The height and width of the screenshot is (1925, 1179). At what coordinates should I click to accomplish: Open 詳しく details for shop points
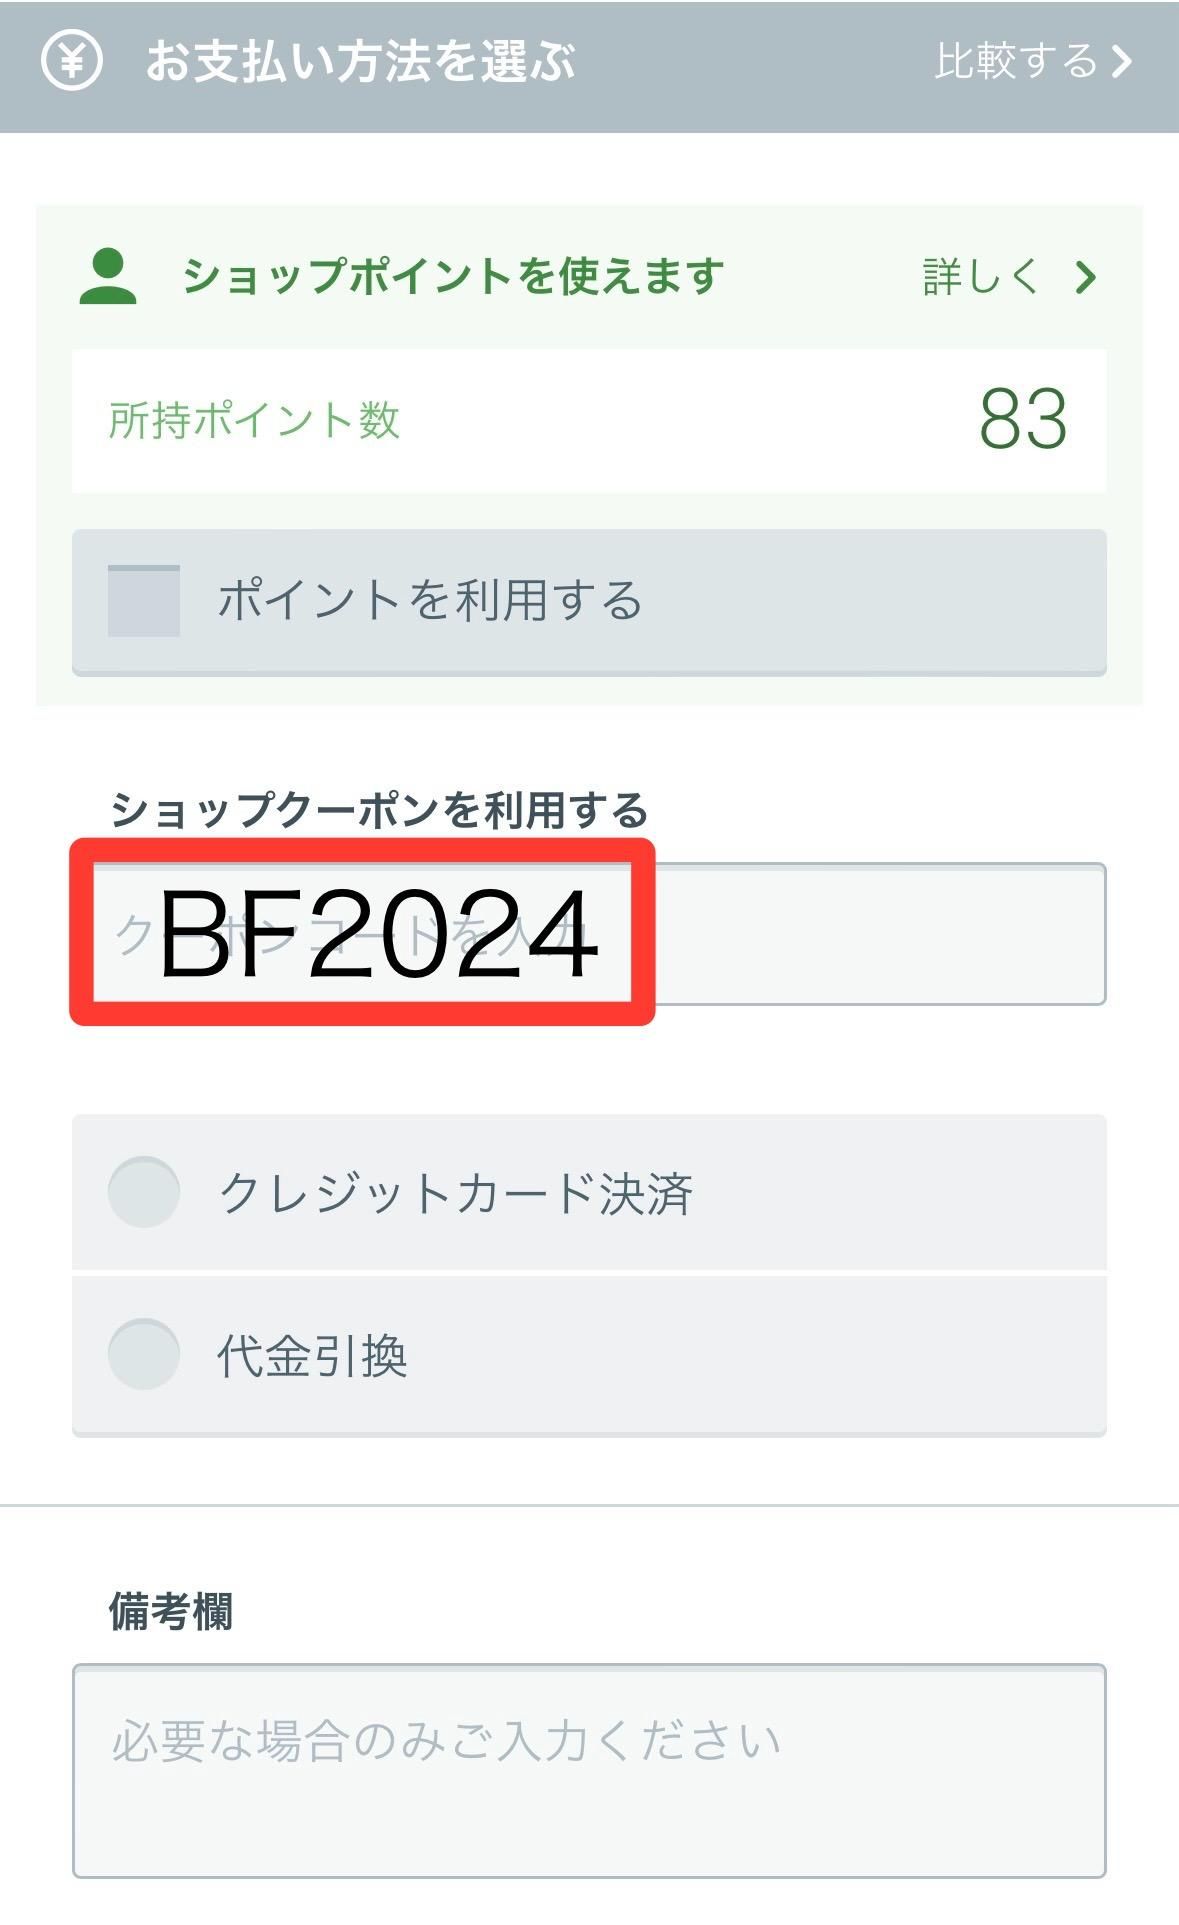[1009, 277]
